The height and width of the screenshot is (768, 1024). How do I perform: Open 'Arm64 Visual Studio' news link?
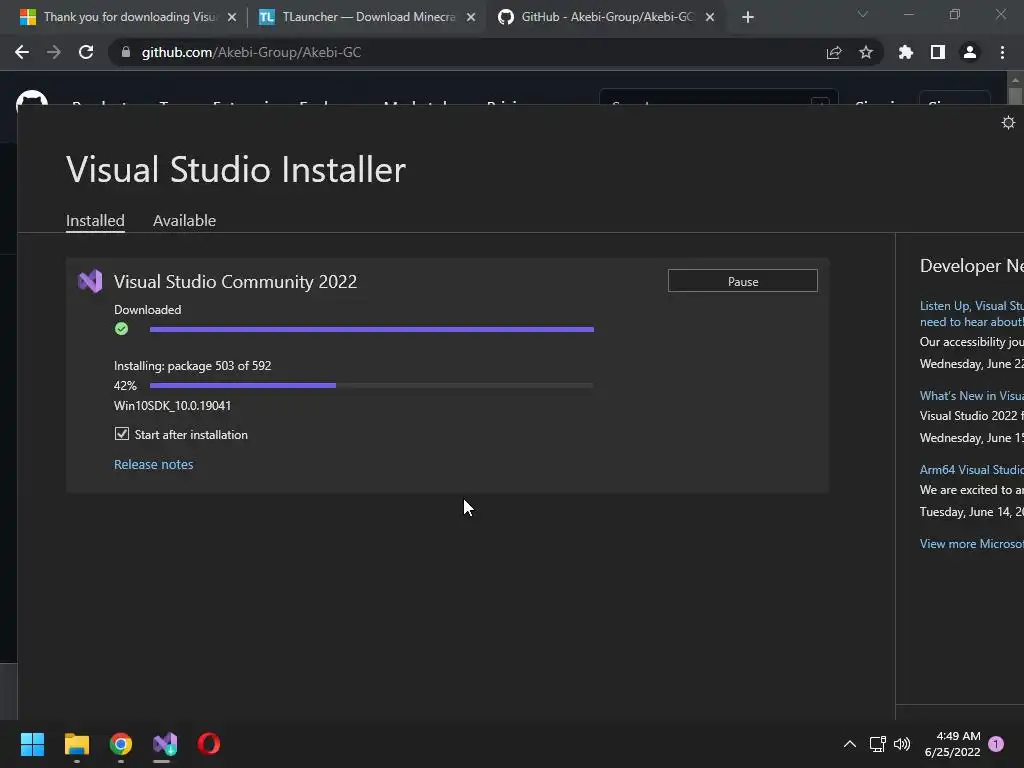972,470
